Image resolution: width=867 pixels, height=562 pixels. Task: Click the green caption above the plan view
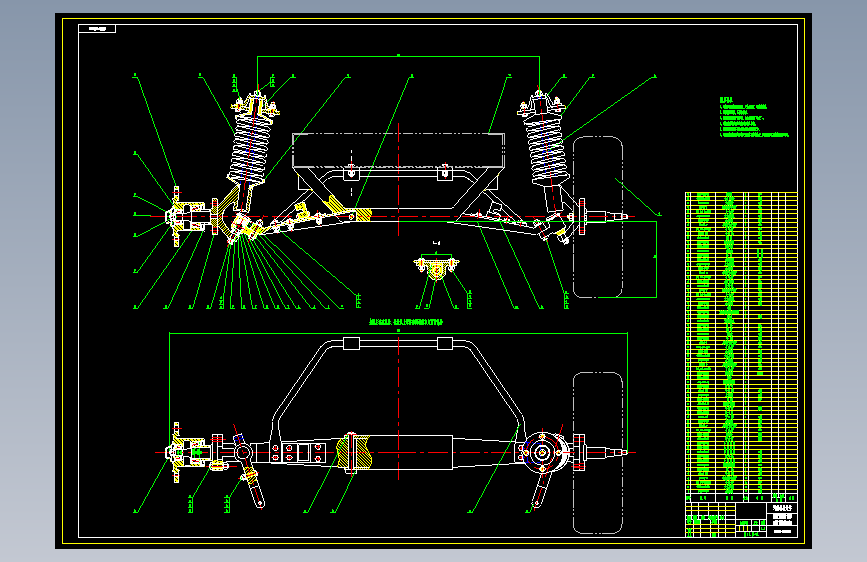pos(406,321)
